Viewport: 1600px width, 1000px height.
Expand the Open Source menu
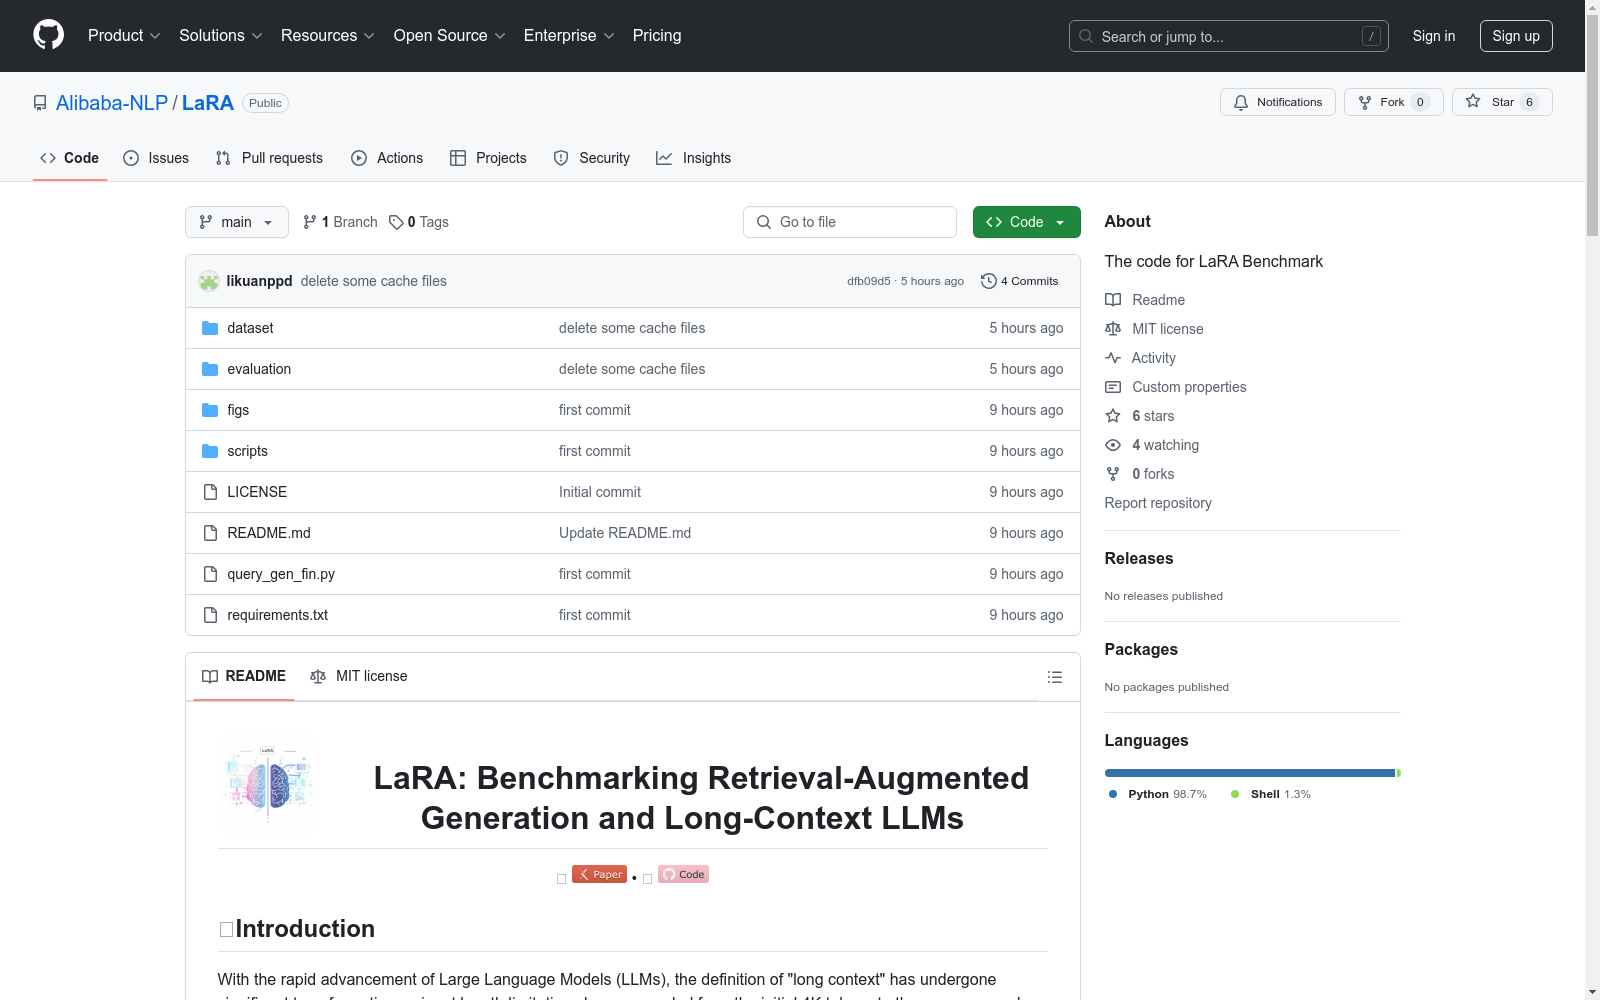pos(450,36)
